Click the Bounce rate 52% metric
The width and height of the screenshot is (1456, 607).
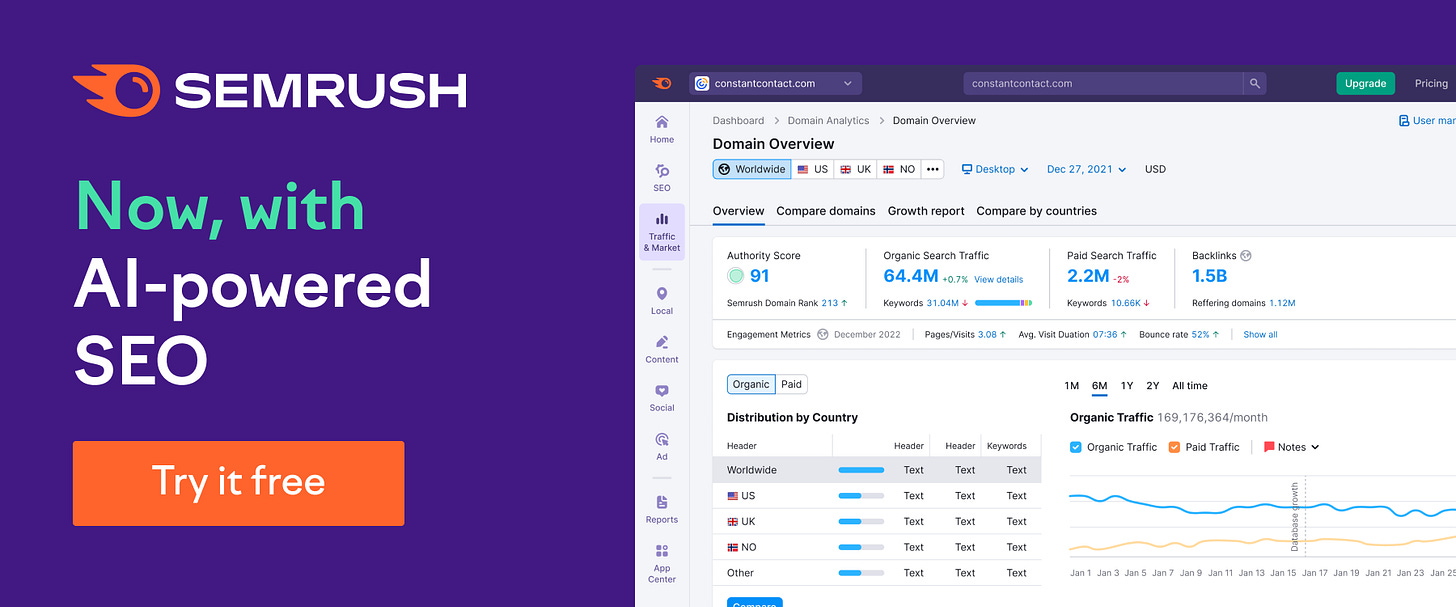(1179, 334)
